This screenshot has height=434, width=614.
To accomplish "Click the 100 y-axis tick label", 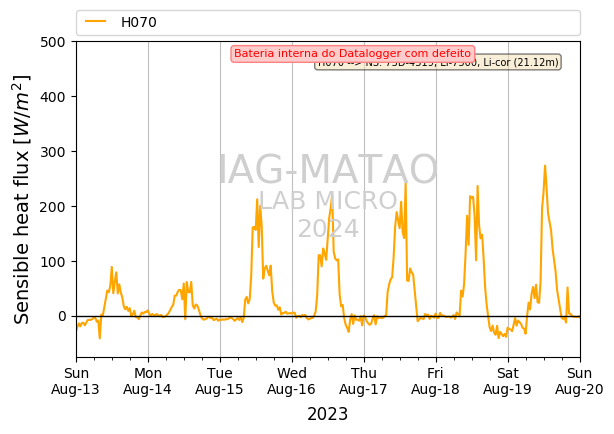I will tap(52, 262).
